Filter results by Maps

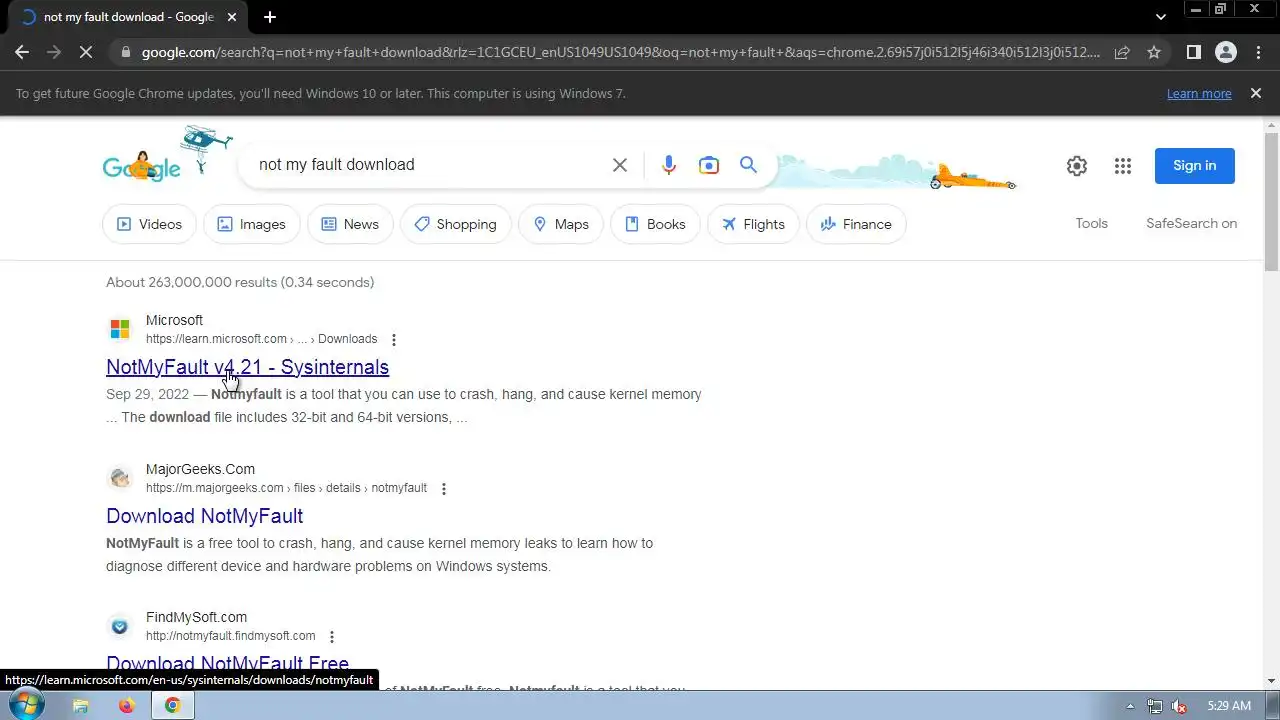560,224
